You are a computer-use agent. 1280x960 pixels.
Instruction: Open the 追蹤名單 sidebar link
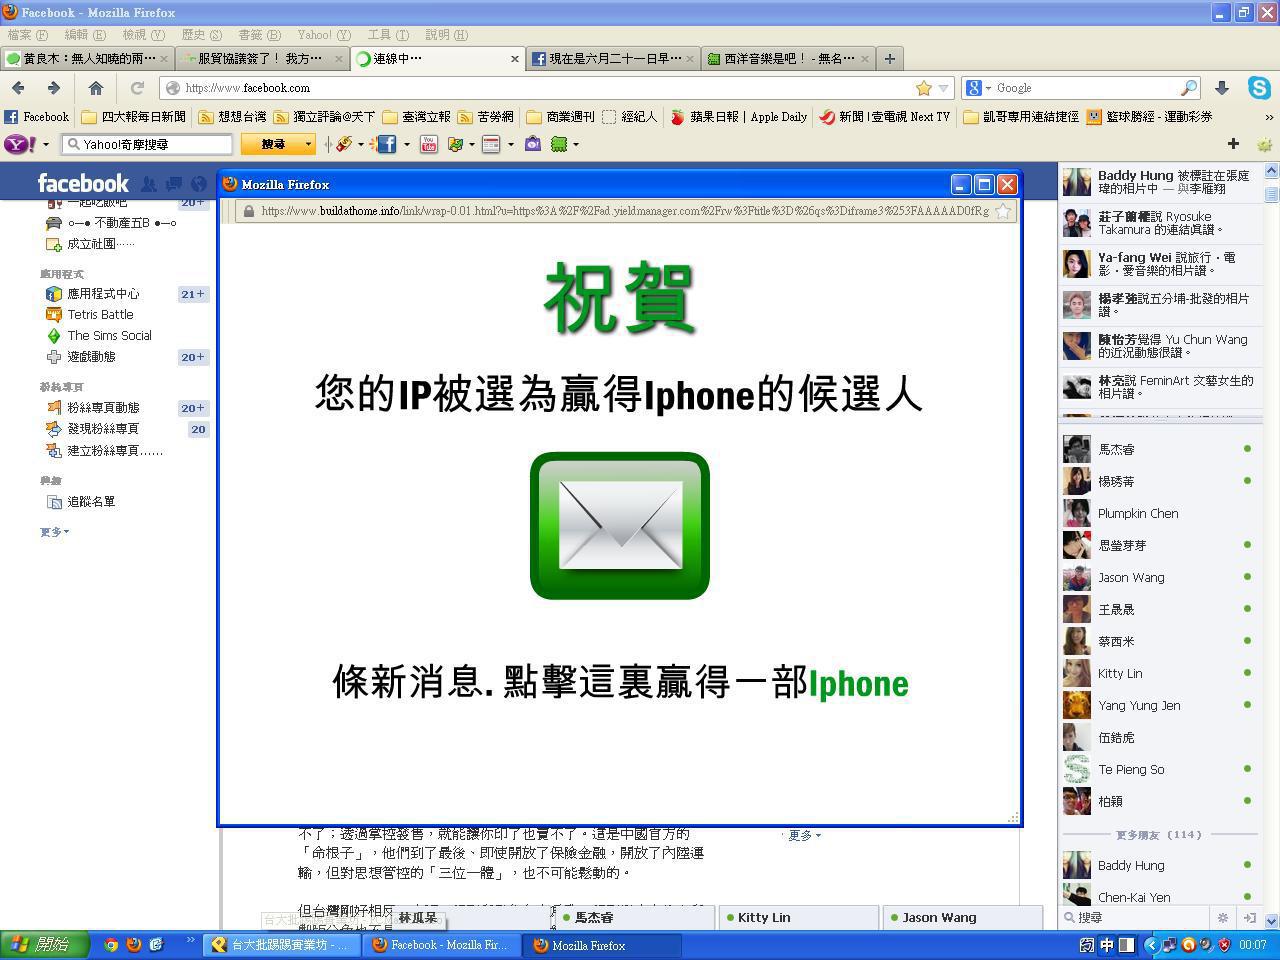[91, 502]
